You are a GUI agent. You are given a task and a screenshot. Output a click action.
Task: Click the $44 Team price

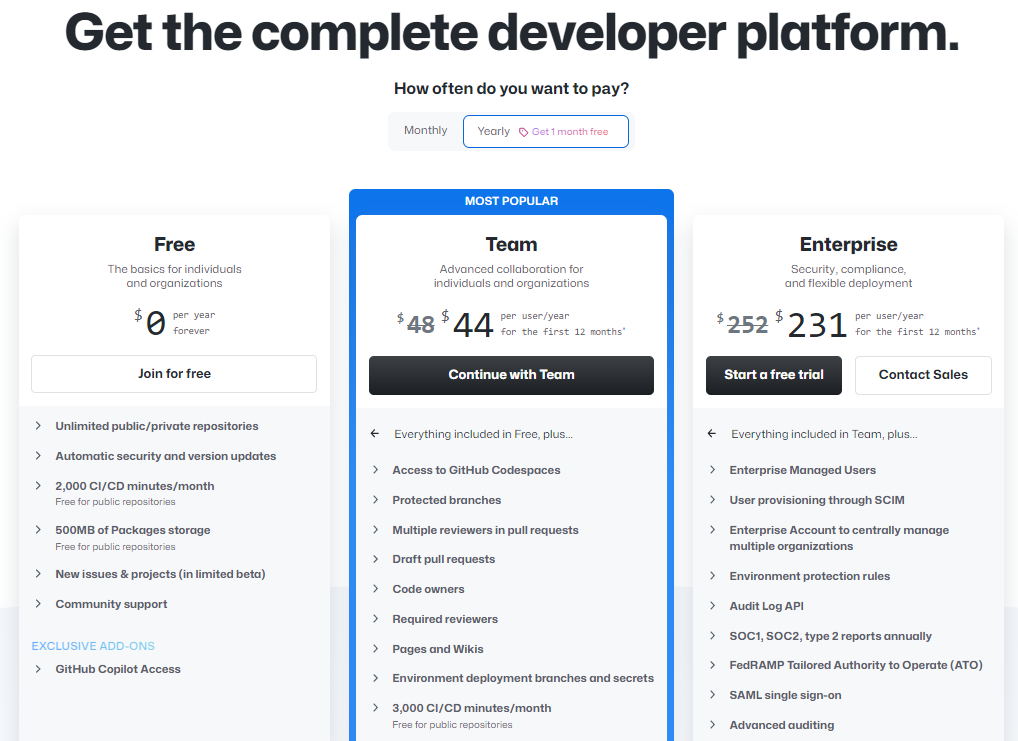[x=467, y=324]
